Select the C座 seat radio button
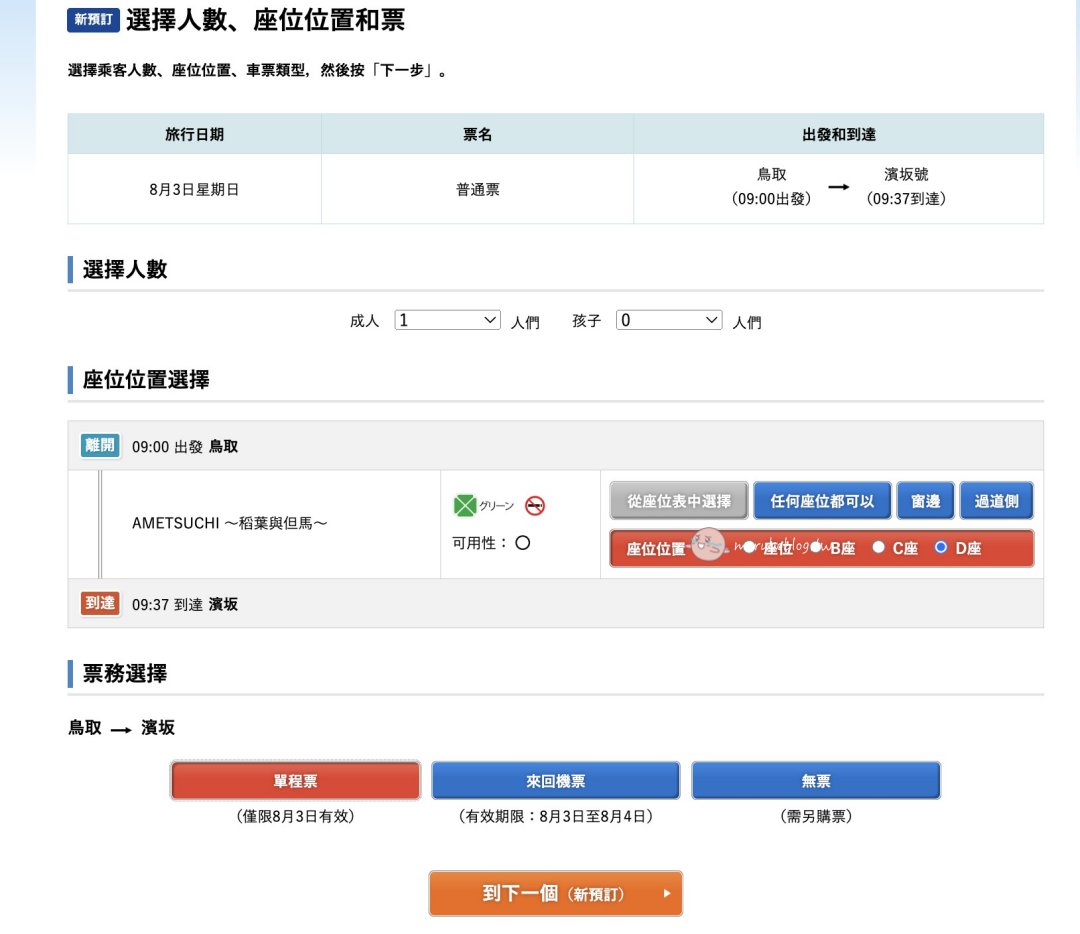 point(878,547)
